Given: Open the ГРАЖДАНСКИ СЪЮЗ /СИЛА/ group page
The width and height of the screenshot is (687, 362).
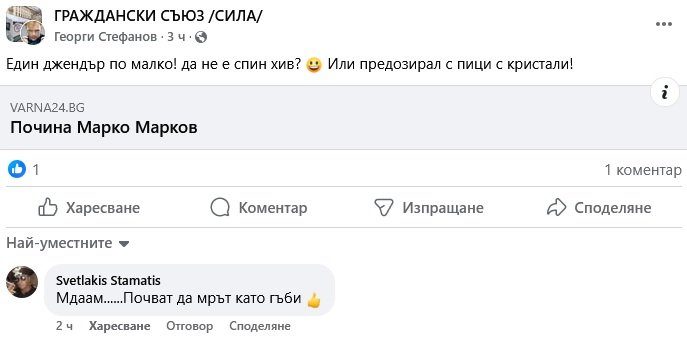Looking at the screenshot, I should (158, 16).
